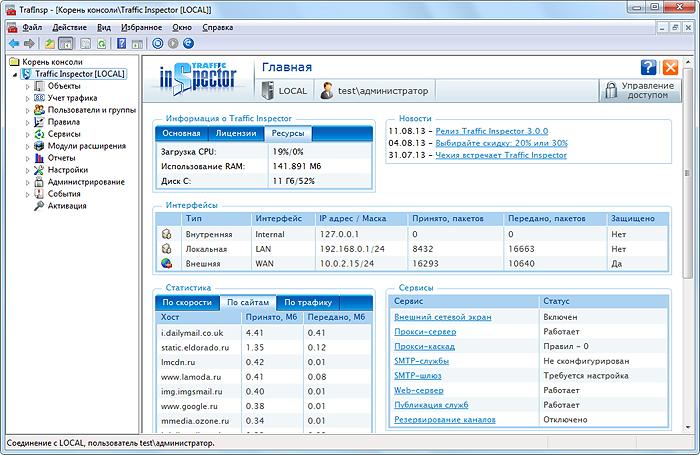Select Модули расширения tree icon
The height and width of the screenshot is (455, 700).
39,146
